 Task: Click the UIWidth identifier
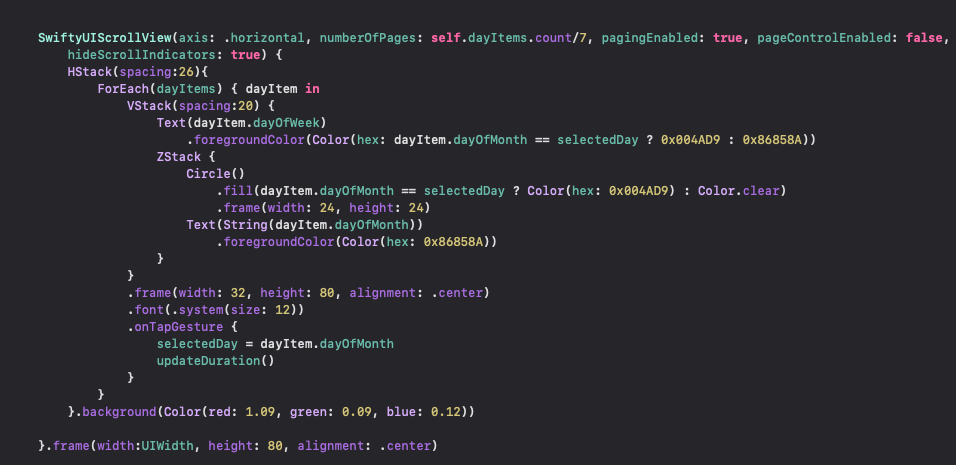coord(168,446)
